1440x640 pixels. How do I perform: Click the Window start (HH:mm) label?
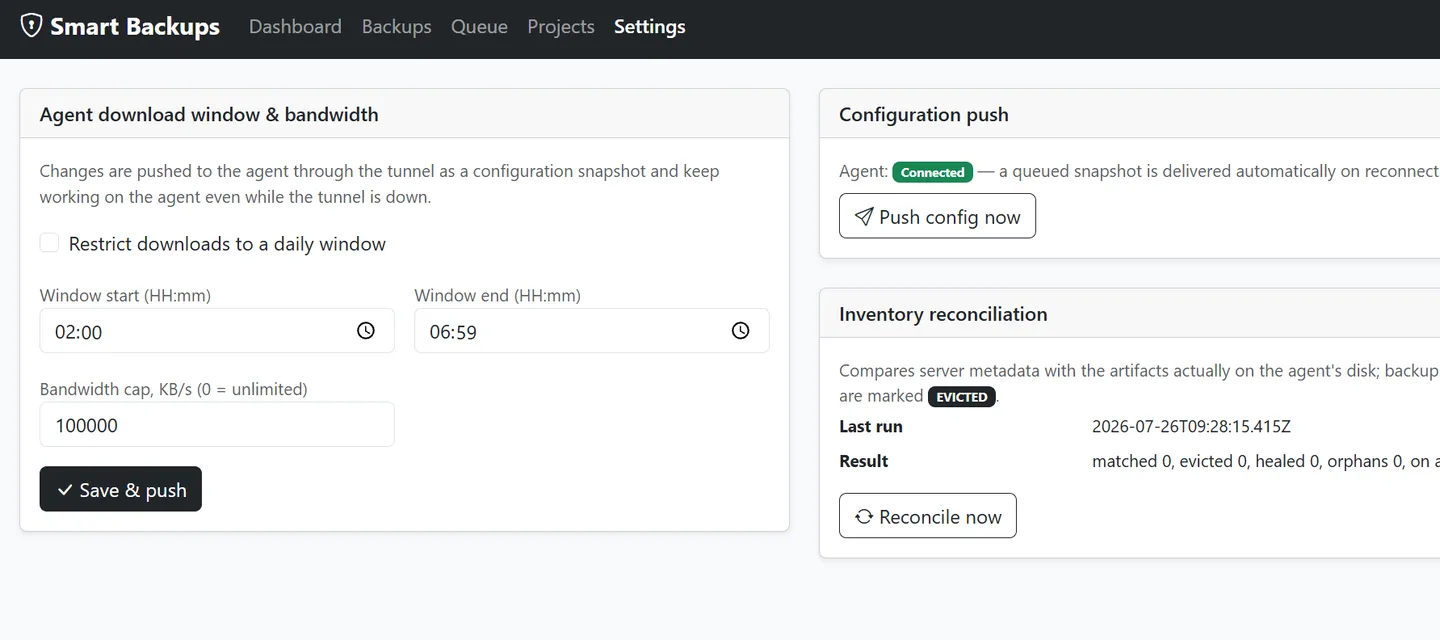(x=125, y=296)
